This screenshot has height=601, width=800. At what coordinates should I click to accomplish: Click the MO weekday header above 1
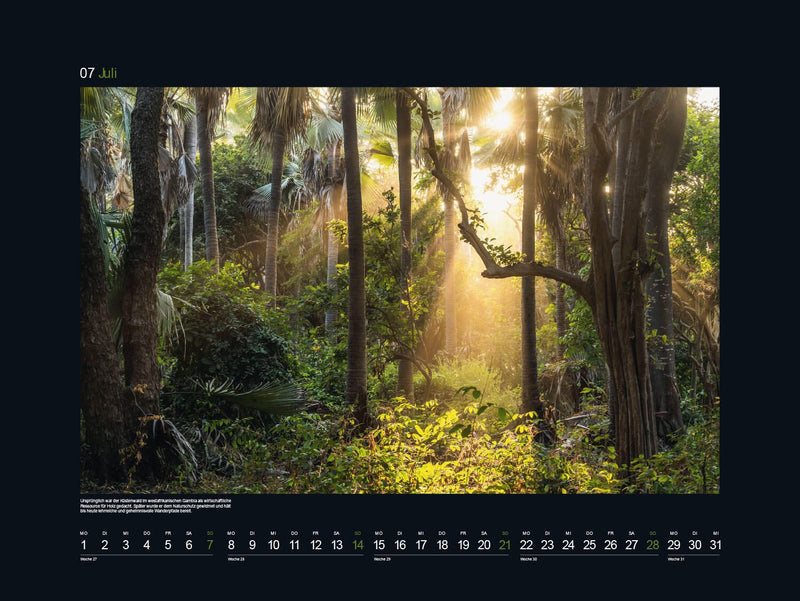point(84,533)
